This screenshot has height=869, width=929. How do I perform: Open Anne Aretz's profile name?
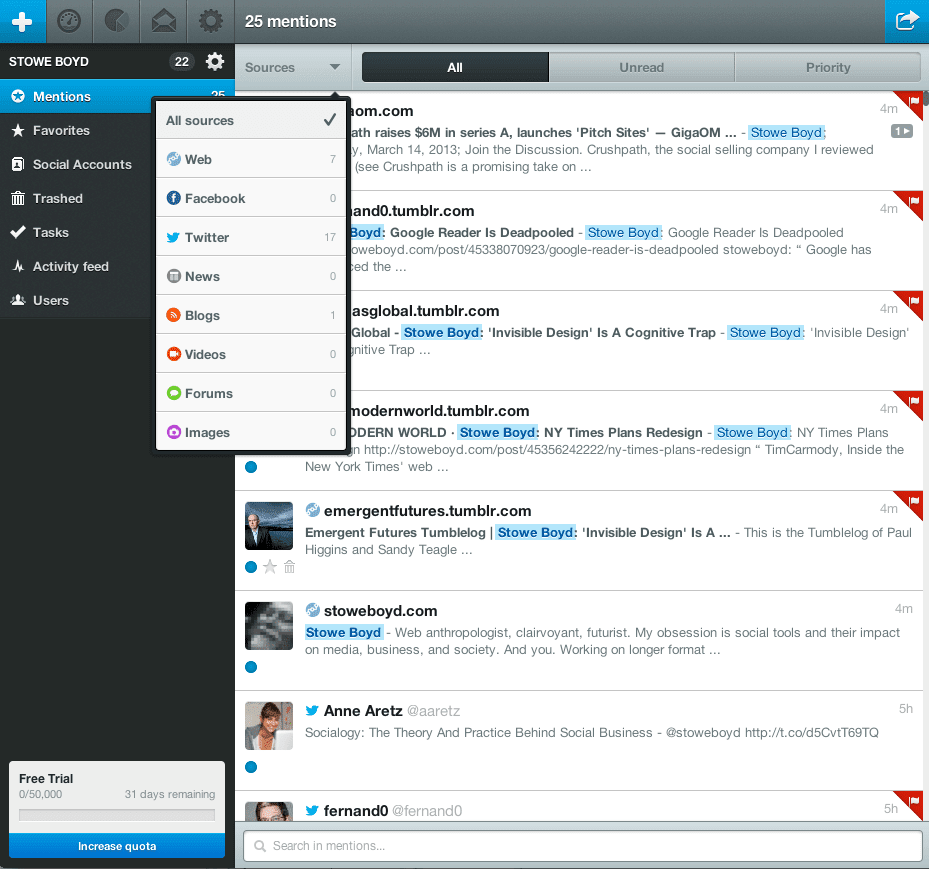click(x=363, y=711)
